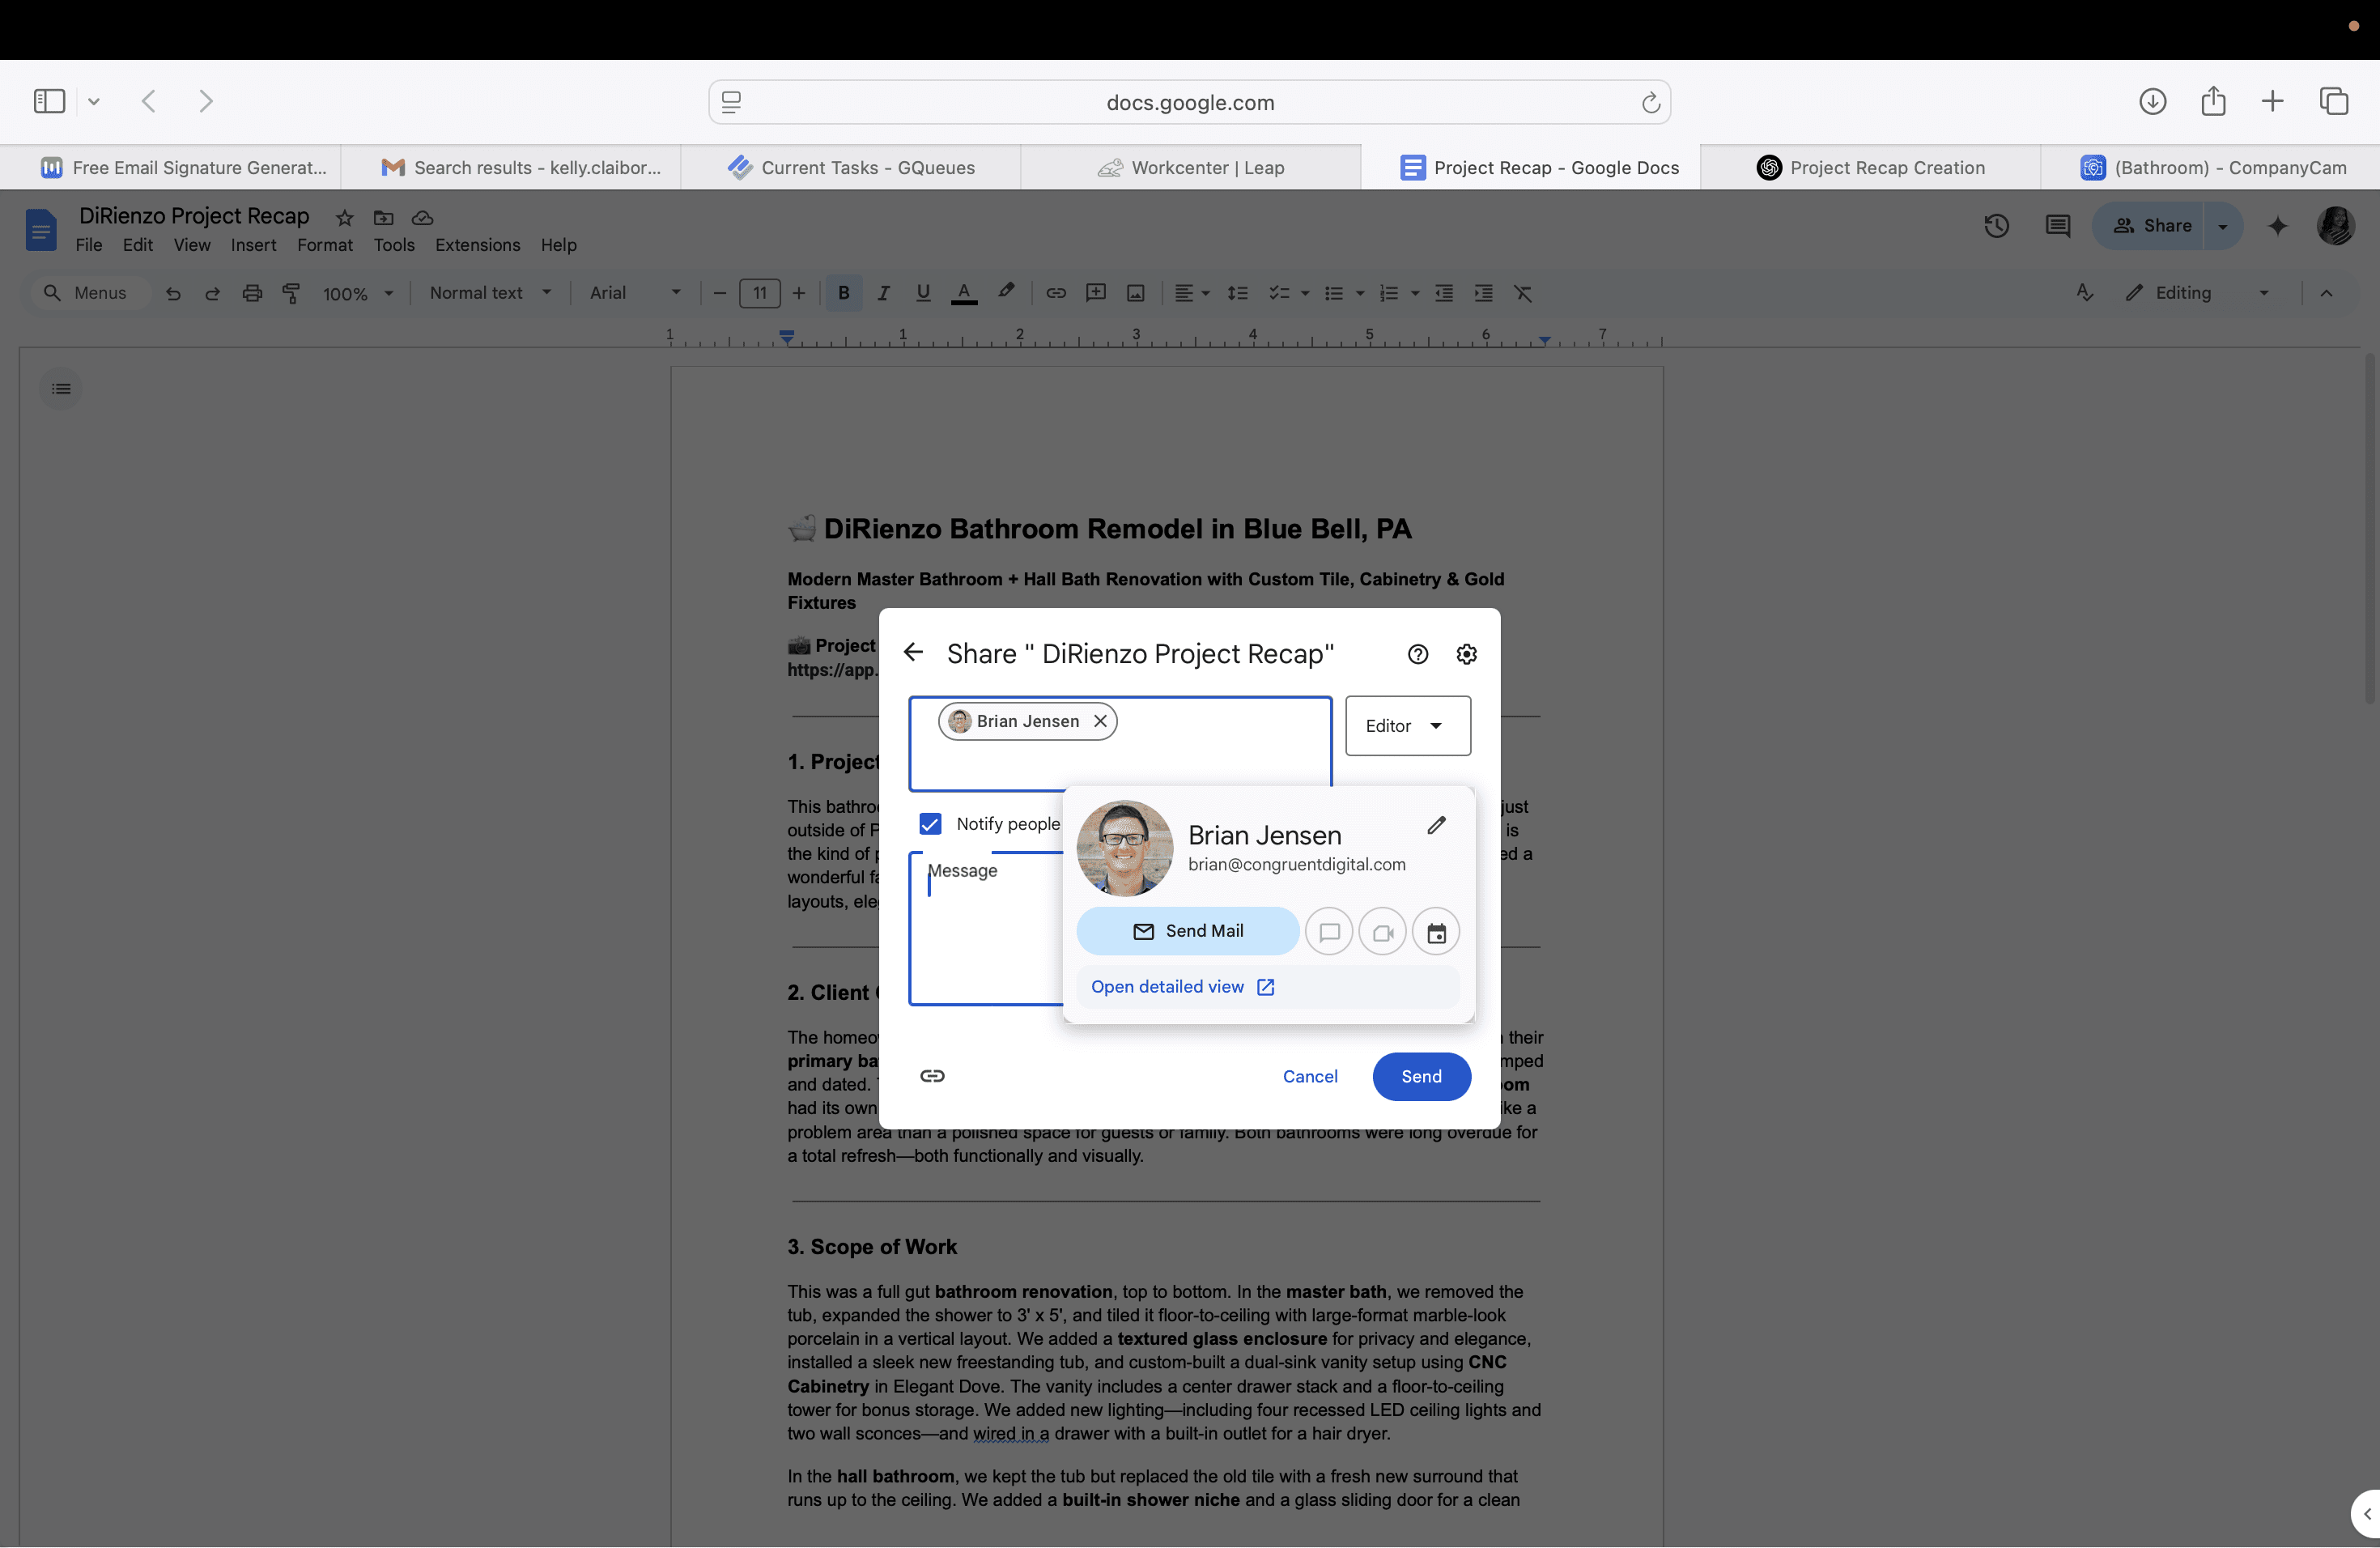Open the Insert menu
Screen dimensions: 2380x1548
(253, 245)
